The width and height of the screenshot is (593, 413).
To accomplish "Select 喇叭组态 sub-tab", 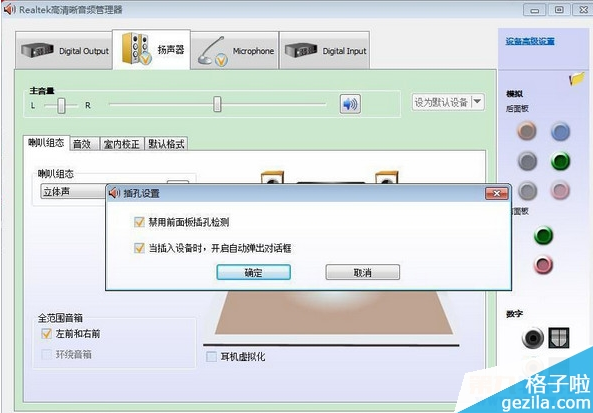I will tap(46, 143).
